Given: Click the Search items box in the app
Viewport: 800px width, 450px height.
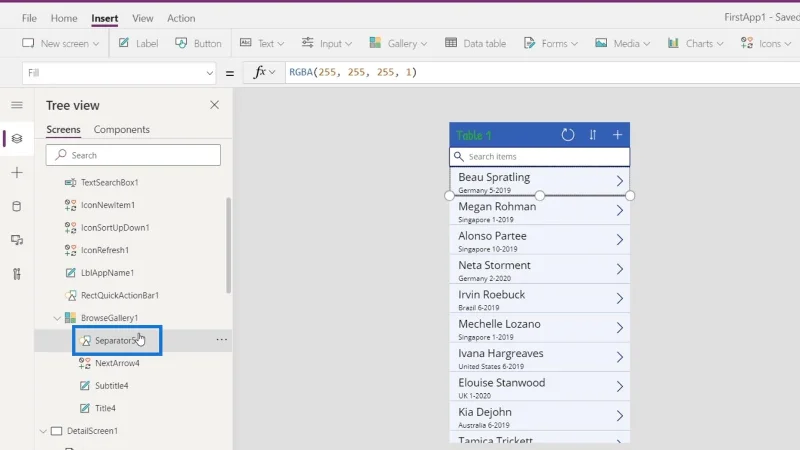Looking at the screenshot, I should (539, 157).
